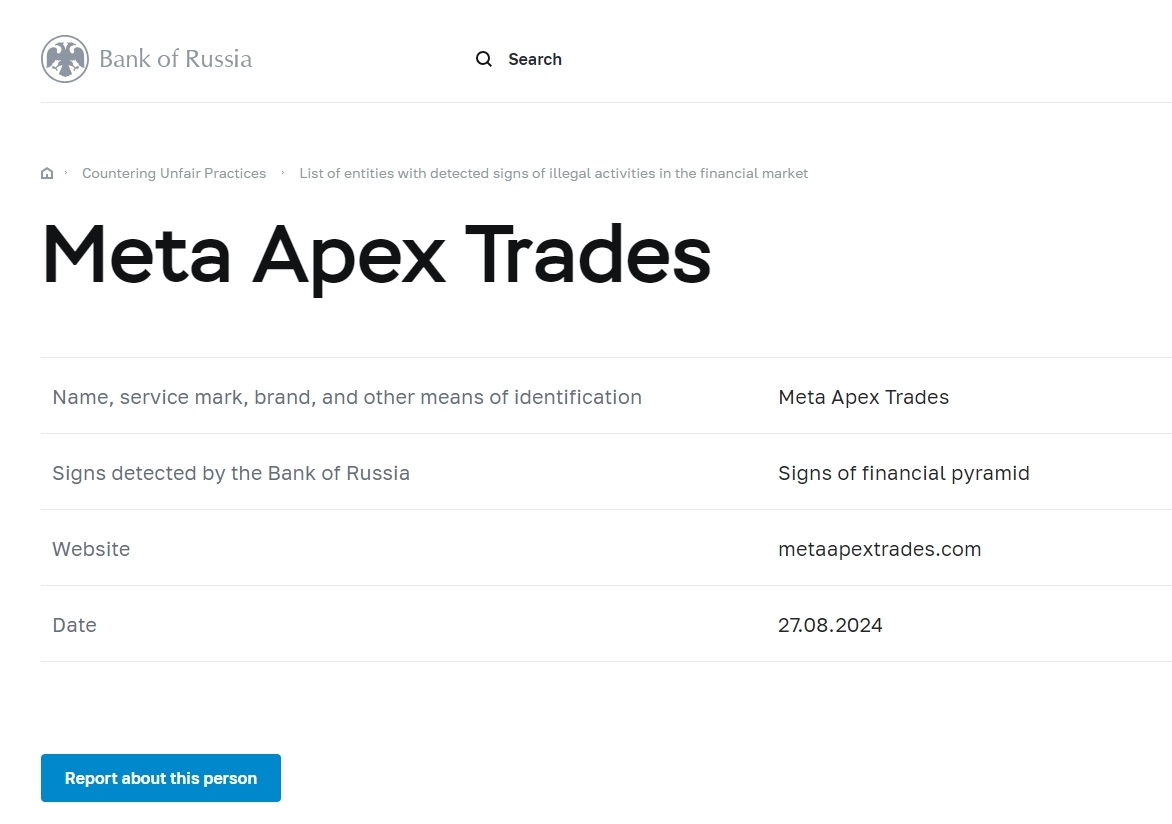Click the Website row label

point(91,549)
